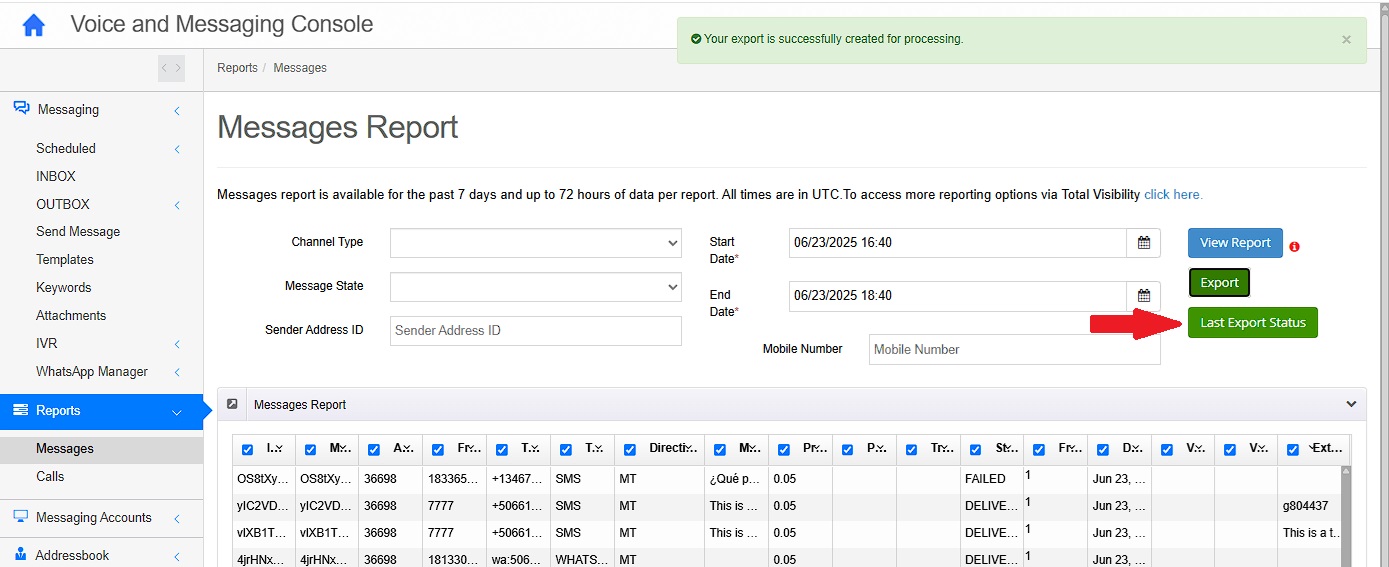Select the '+13467…' recipient cell

click(518, 479)
